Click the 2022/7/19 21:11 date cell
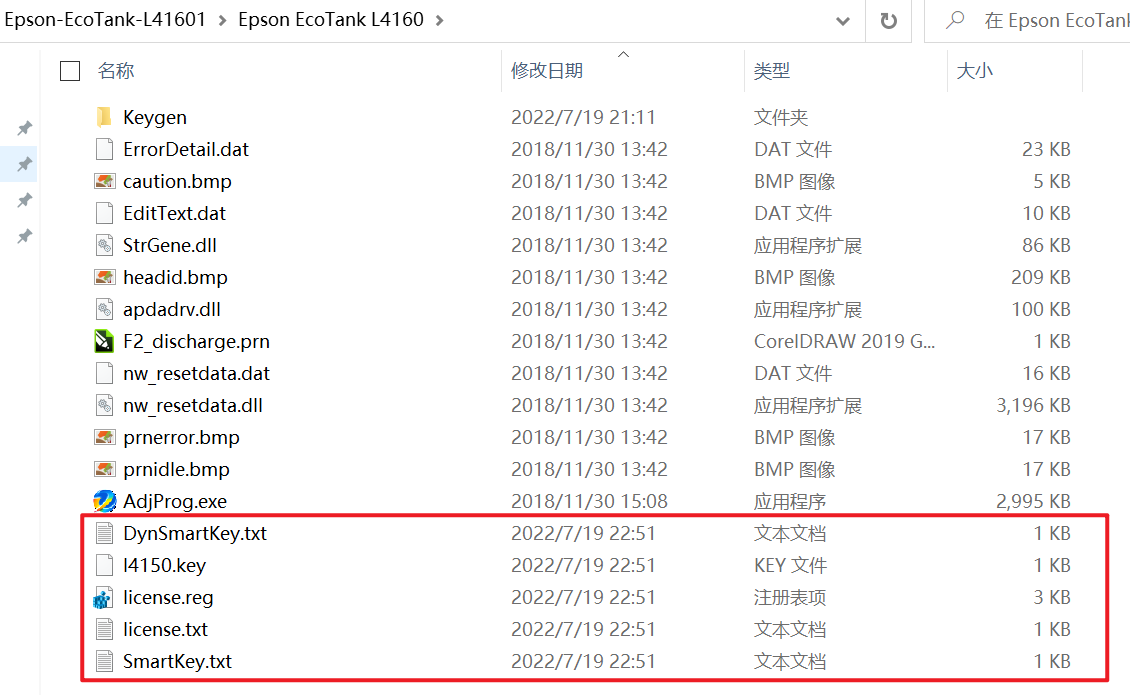1130x695 pixels. 583,117
